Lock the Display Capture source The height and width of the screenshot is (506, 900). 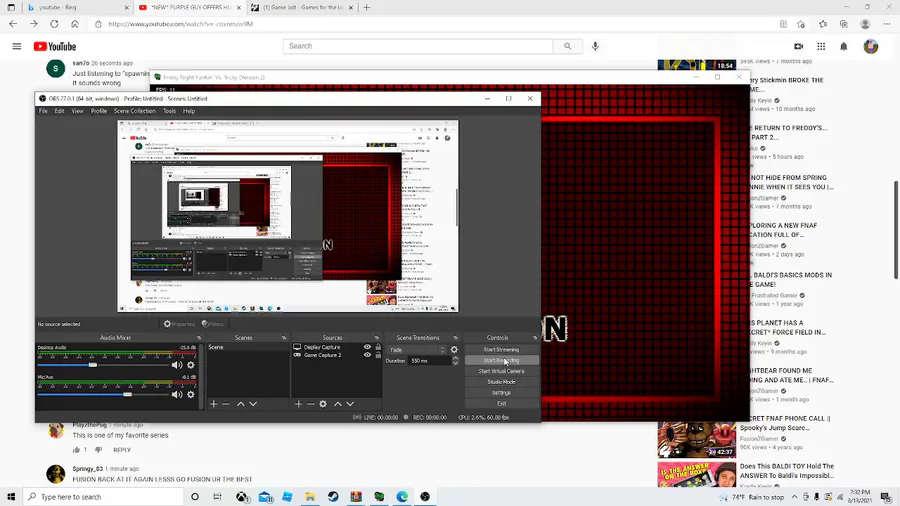coord(378,347)
